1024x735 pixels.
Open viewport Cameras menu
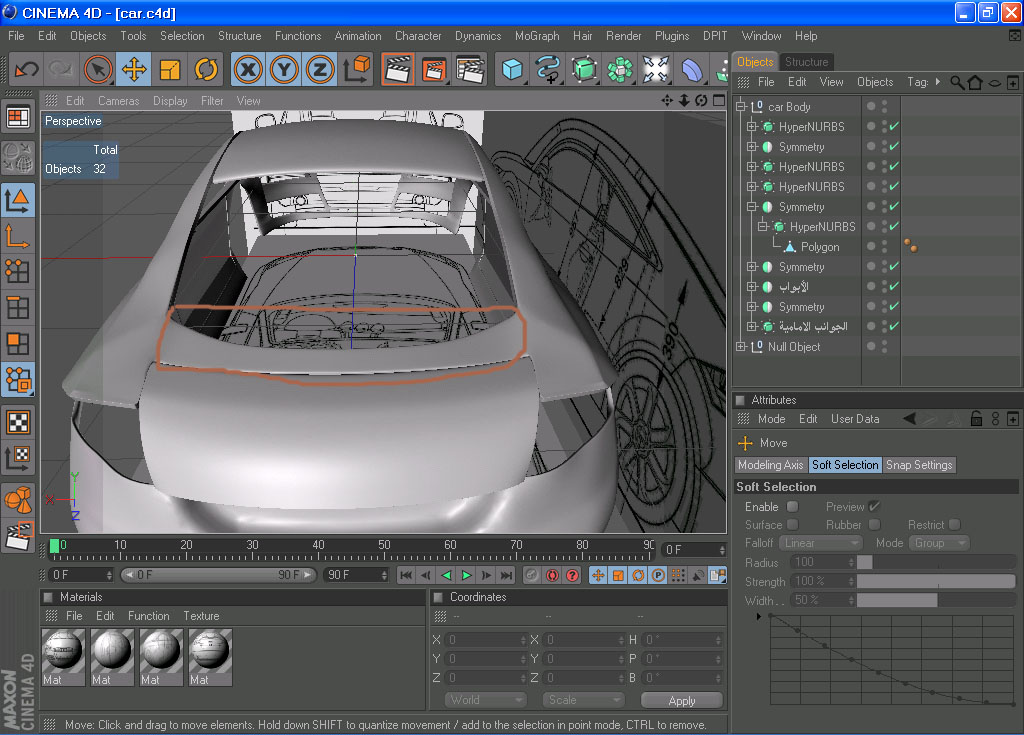tap(118, 101)
